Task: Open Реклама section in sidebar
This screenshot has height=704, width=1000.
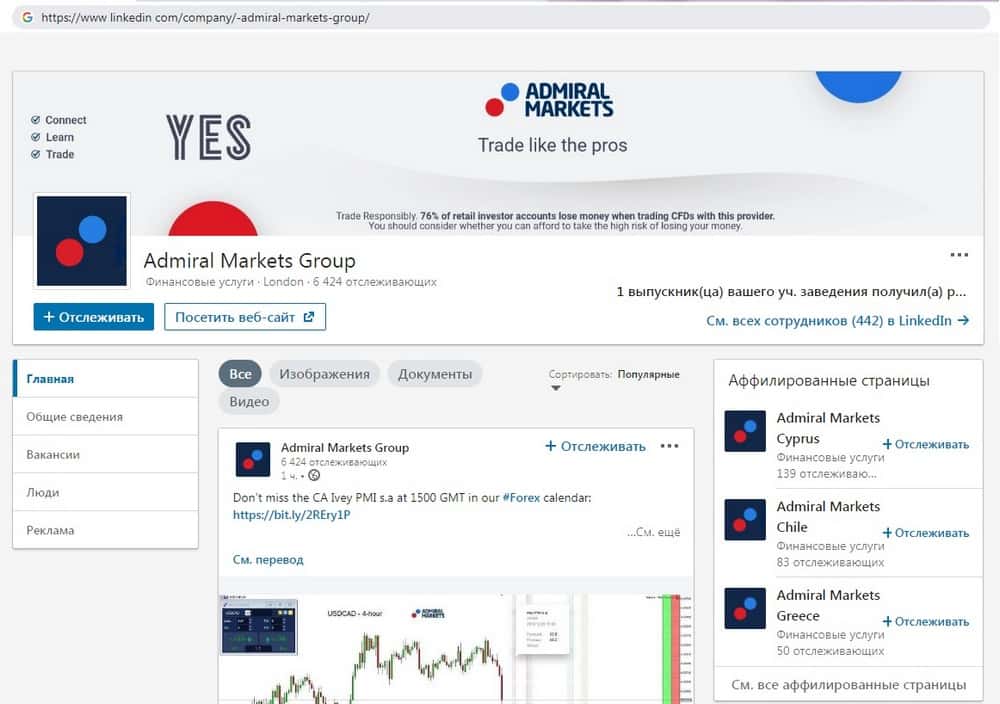Action: pos(105,530)
